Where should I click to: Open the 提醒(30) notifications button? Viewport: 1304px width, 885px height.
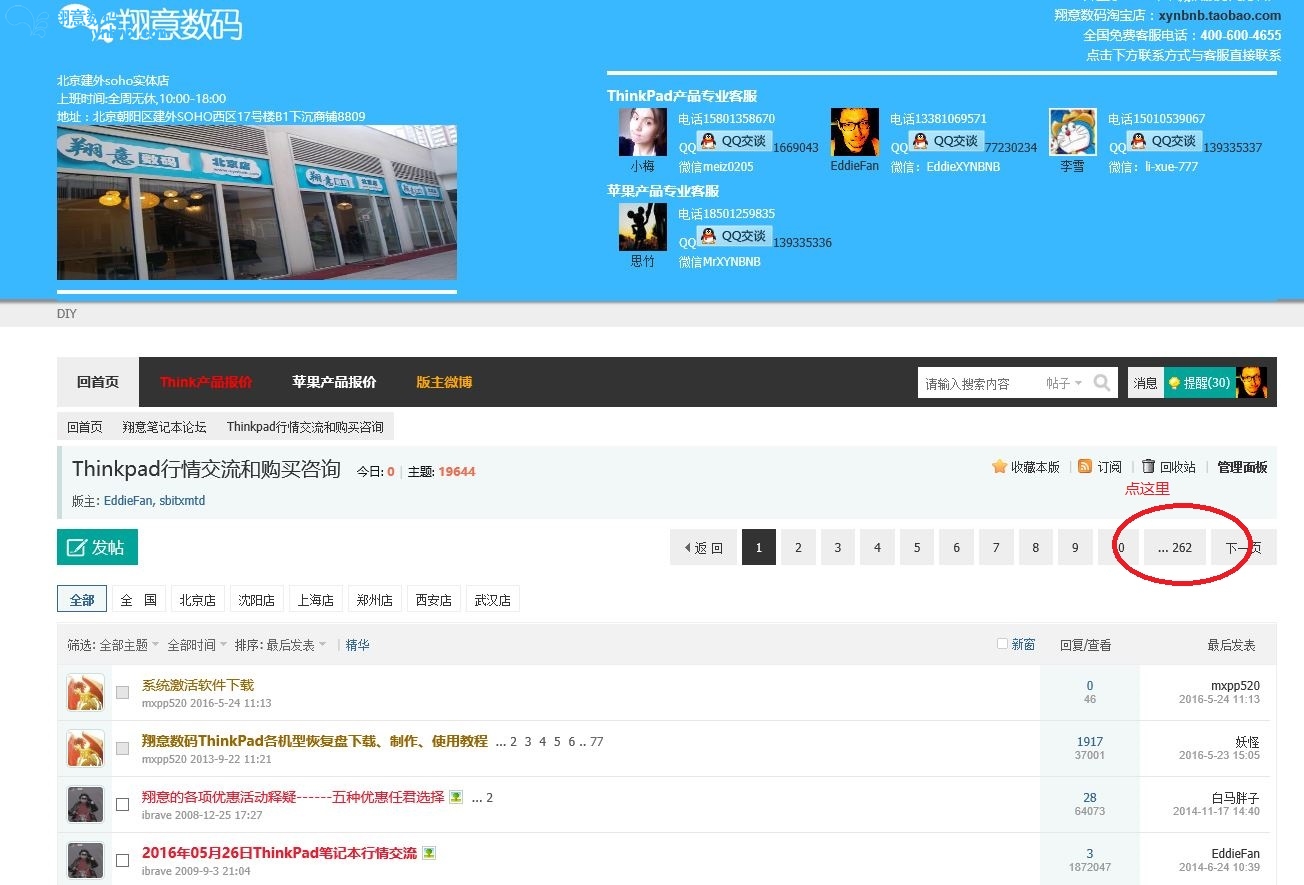[x=1200, y=382]
